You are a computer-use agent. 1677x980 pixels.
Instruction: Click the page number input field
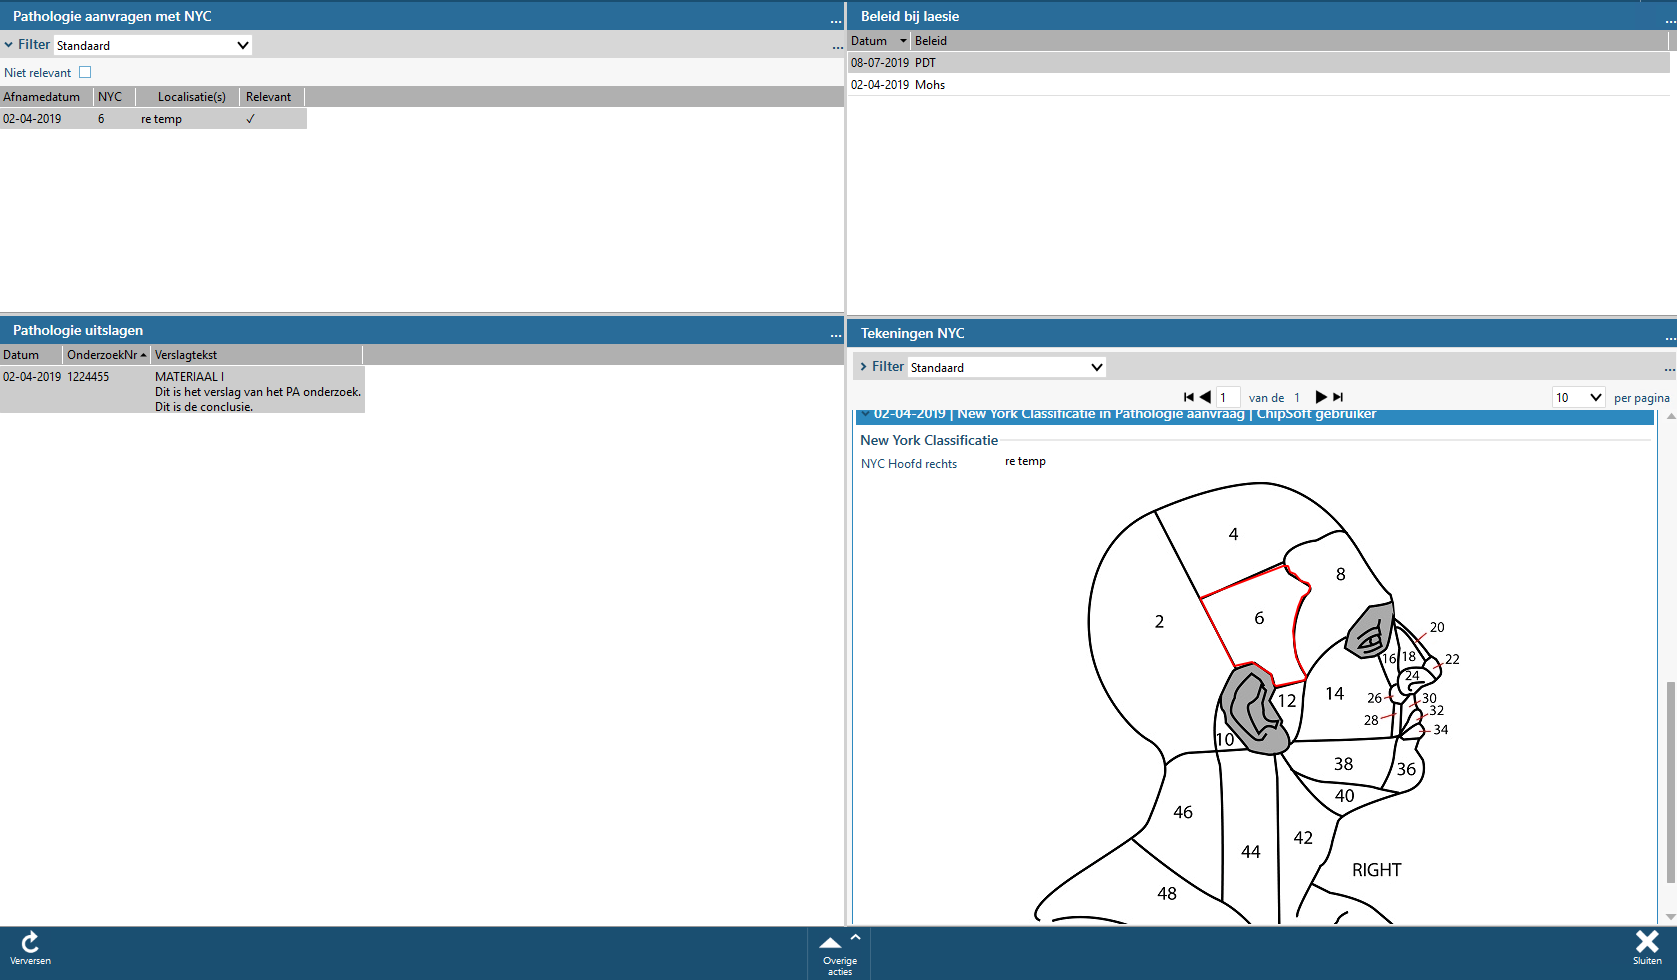[x=1228, y=397]
